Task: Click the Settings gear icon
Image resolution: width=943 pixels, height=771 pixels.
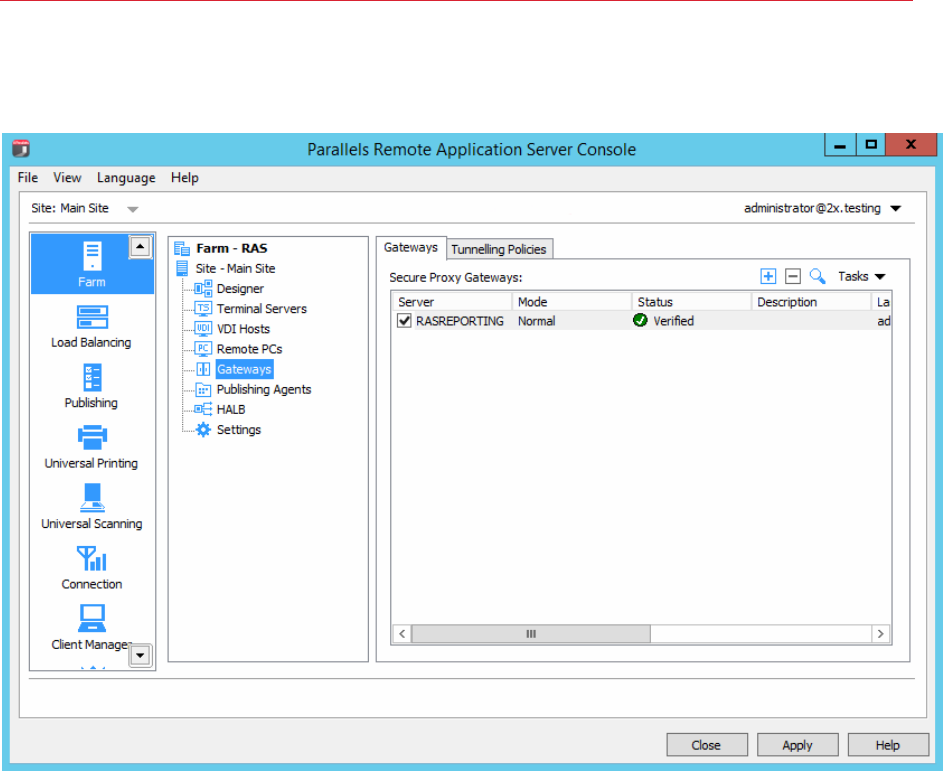Action: click(x=203, y=429)
